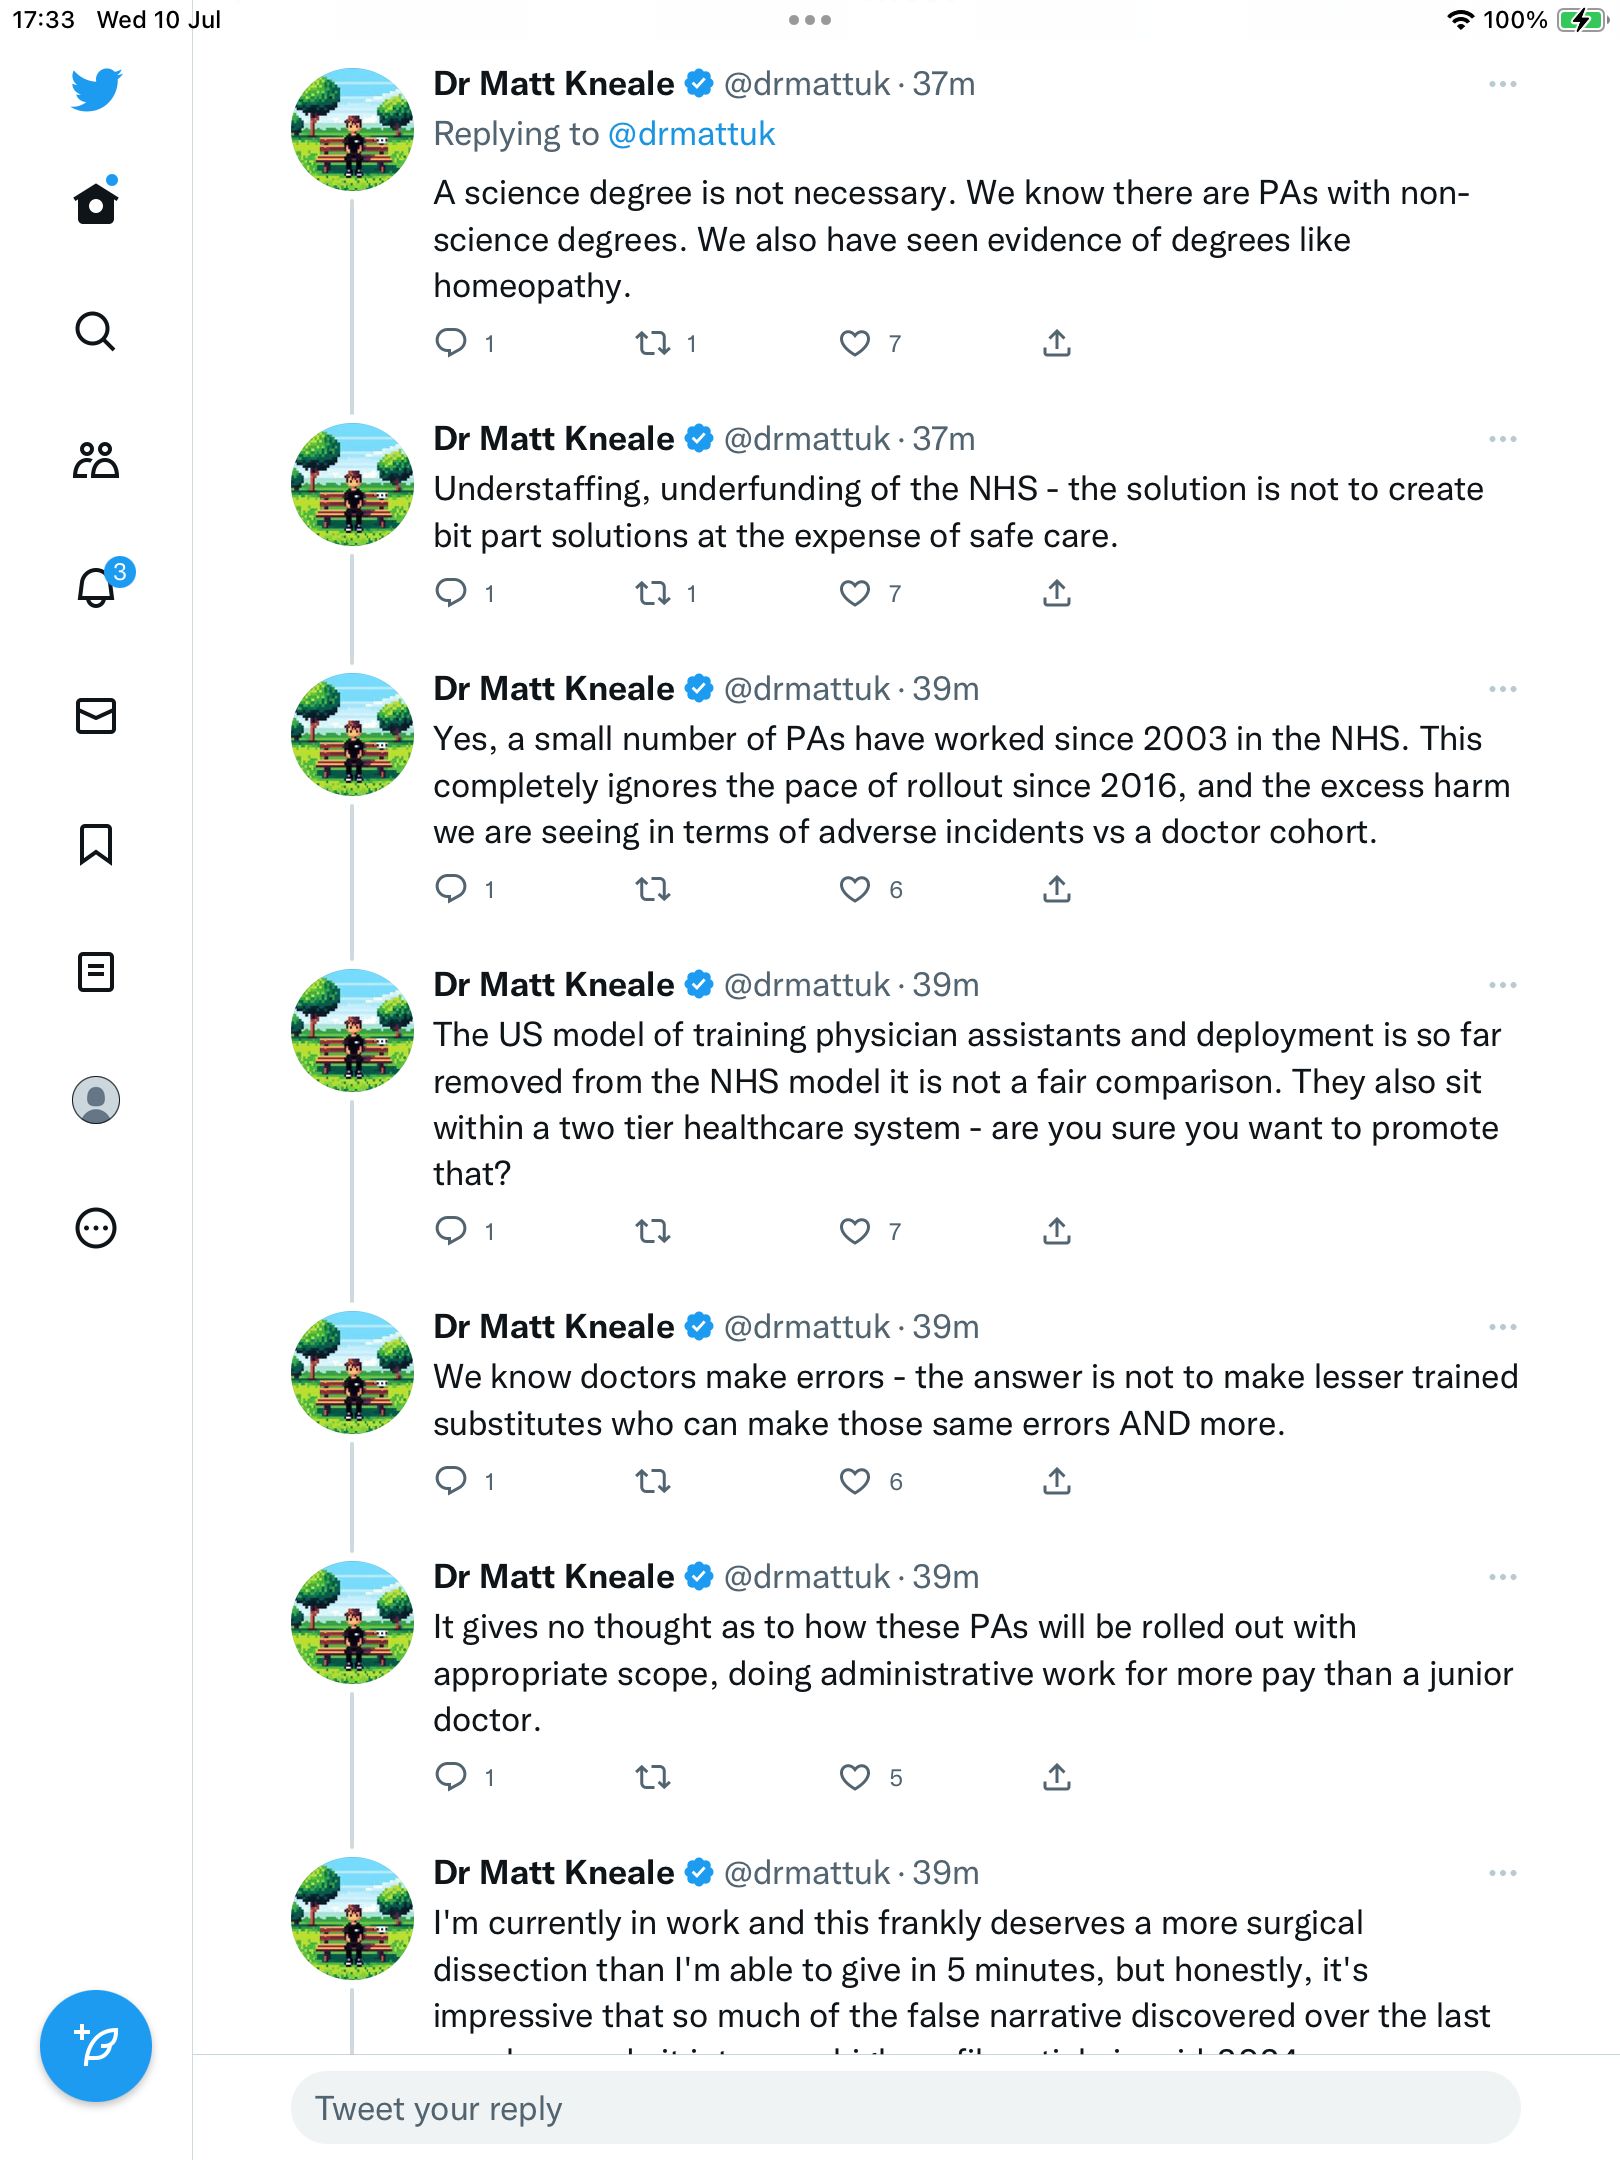Screen dimensions: 1620x2160
Task: Open the Twitter bird logo home
Action: tap(96, 89)
